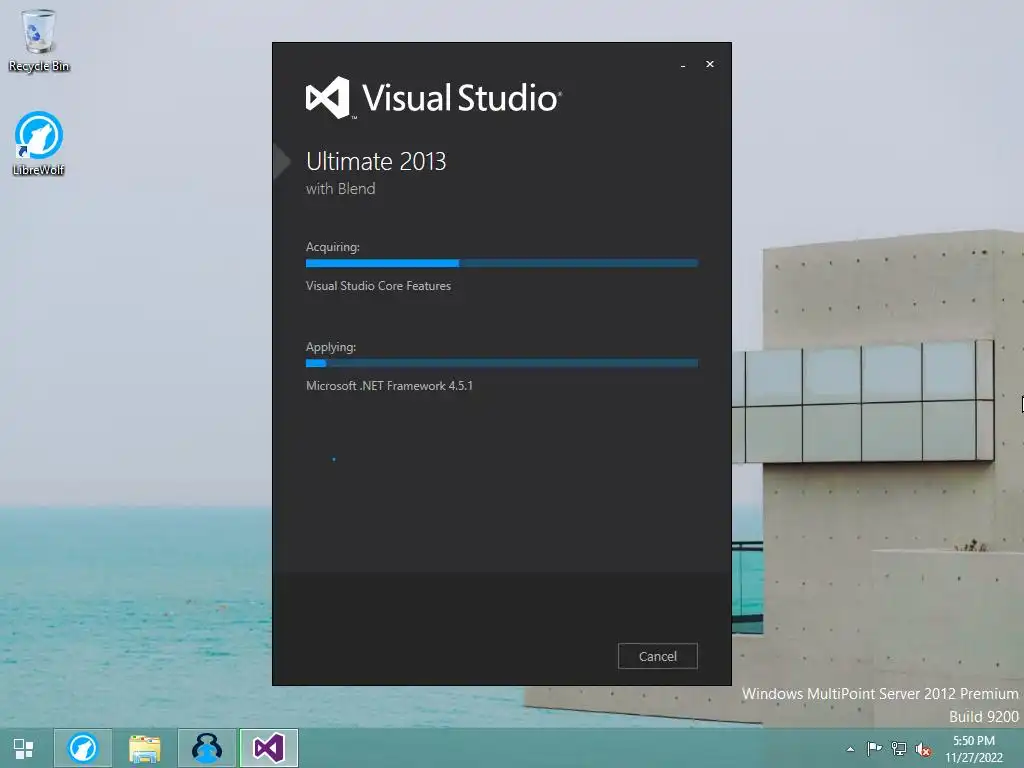Click 'Visual Studio Core Features' status text
Viewport: 1024px width, 768px height.
pos(378,286)
